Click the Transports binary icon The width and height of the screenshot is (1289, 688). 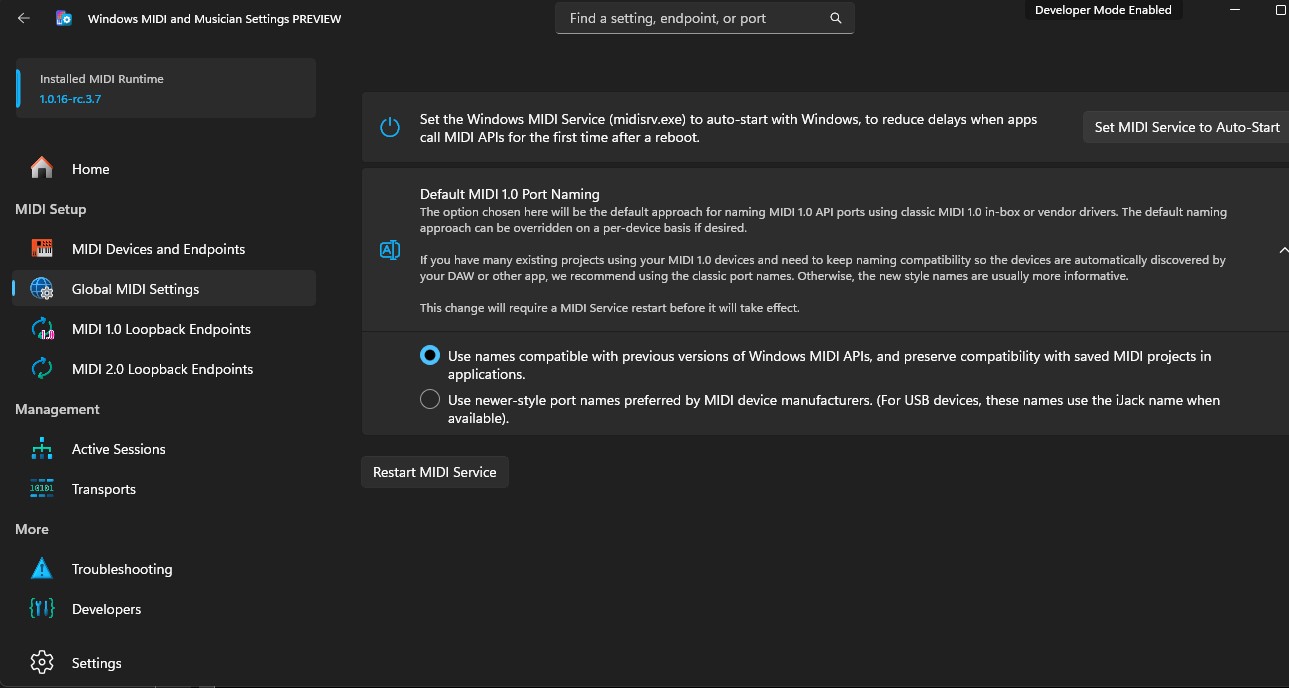point(42,489)
